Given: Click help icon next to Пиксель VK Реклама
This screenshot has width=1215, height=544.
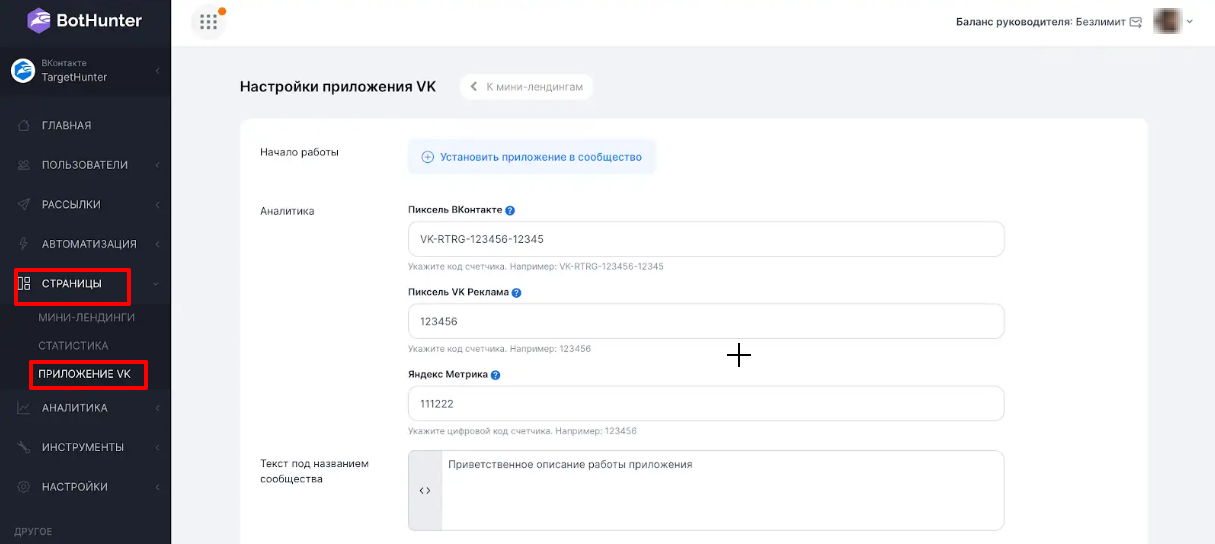Looking at the screenshot, I should point(517,293).
